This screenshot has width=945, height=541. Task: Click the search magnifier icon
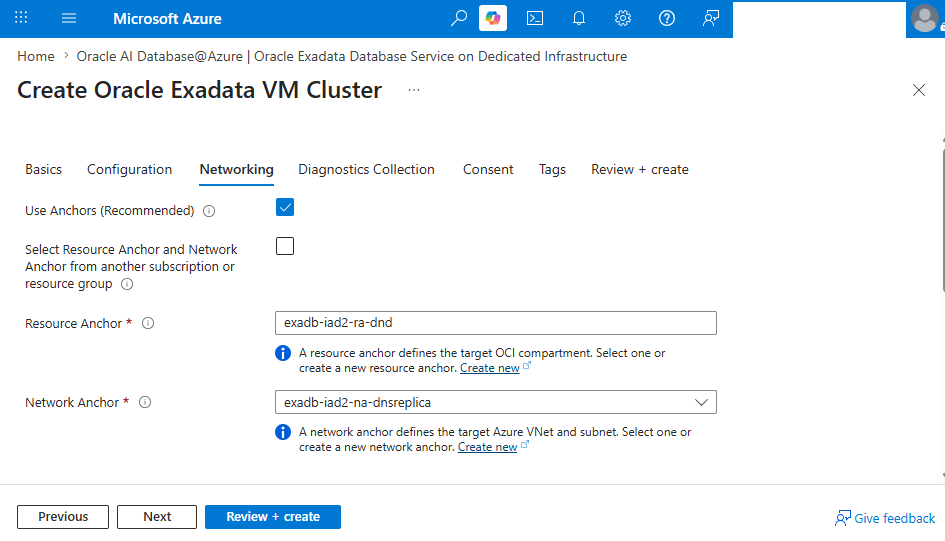coord(459,18)
